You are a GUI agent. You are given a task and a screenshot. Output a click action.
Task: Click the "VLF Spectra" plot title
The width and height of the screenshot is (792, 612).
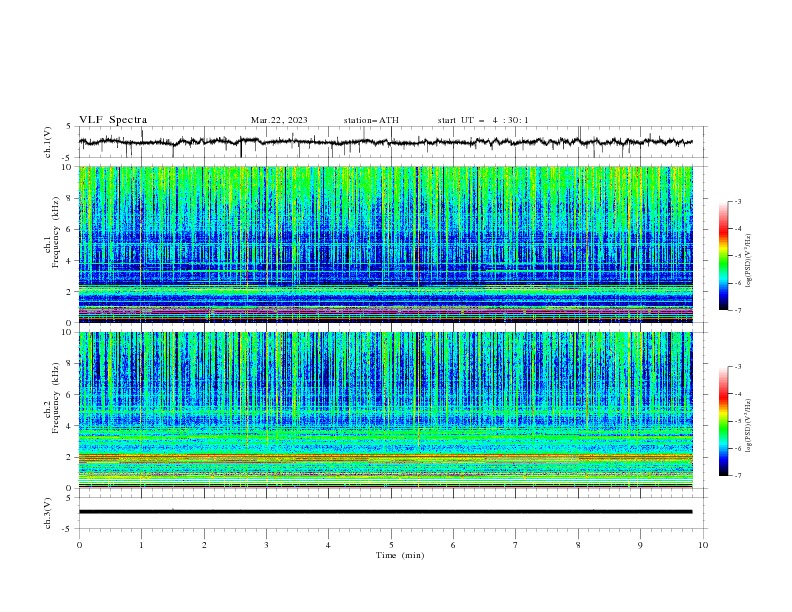click(x=113, y=120)
